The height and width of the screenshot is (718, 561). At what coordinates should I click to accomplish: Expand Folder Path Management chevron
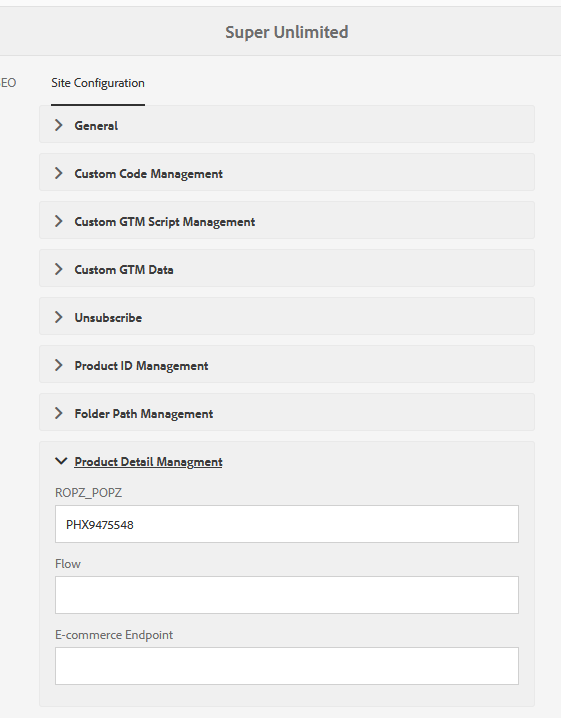[59, 413]
